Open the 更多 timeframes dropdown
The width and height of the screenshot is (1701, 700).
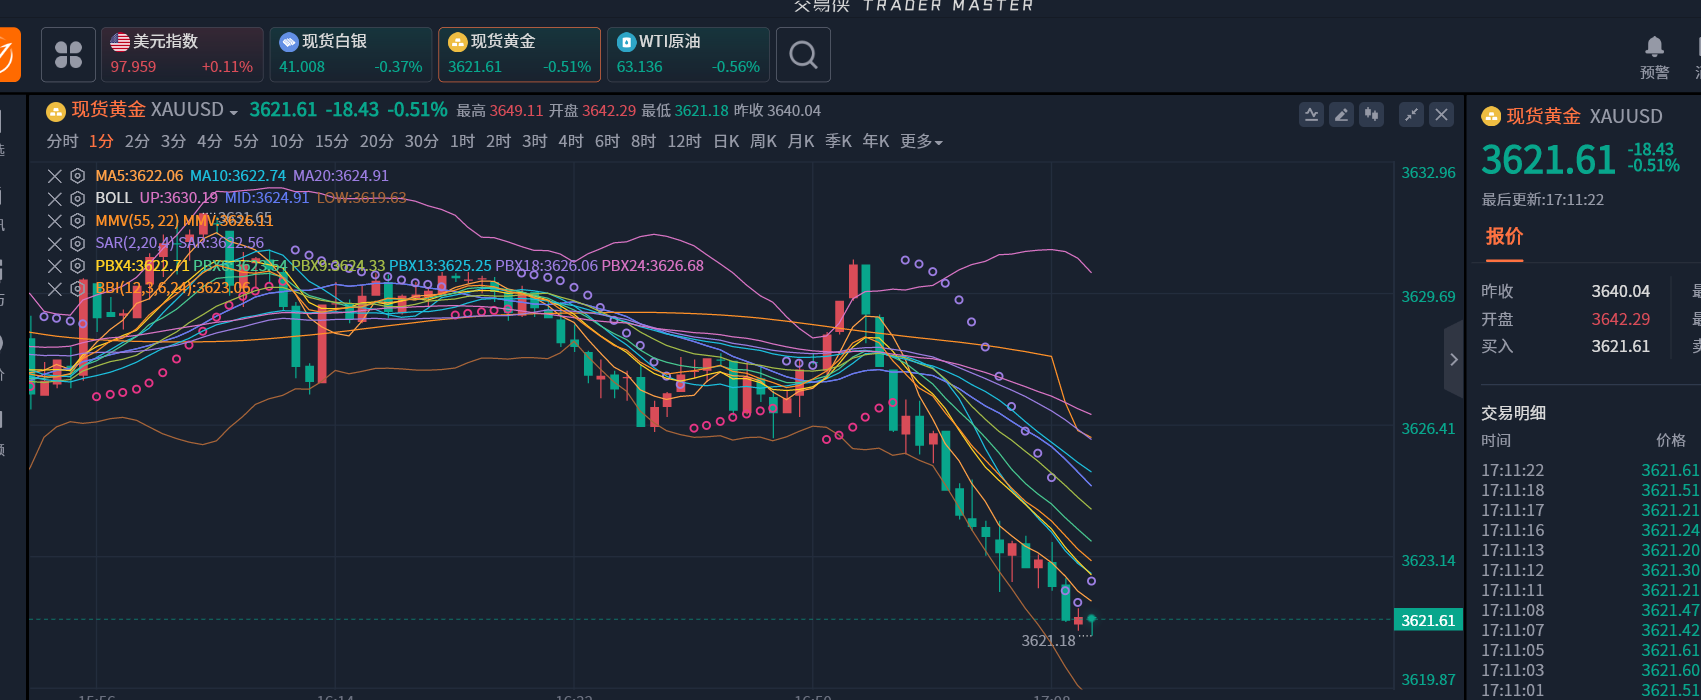pos(921,142)
